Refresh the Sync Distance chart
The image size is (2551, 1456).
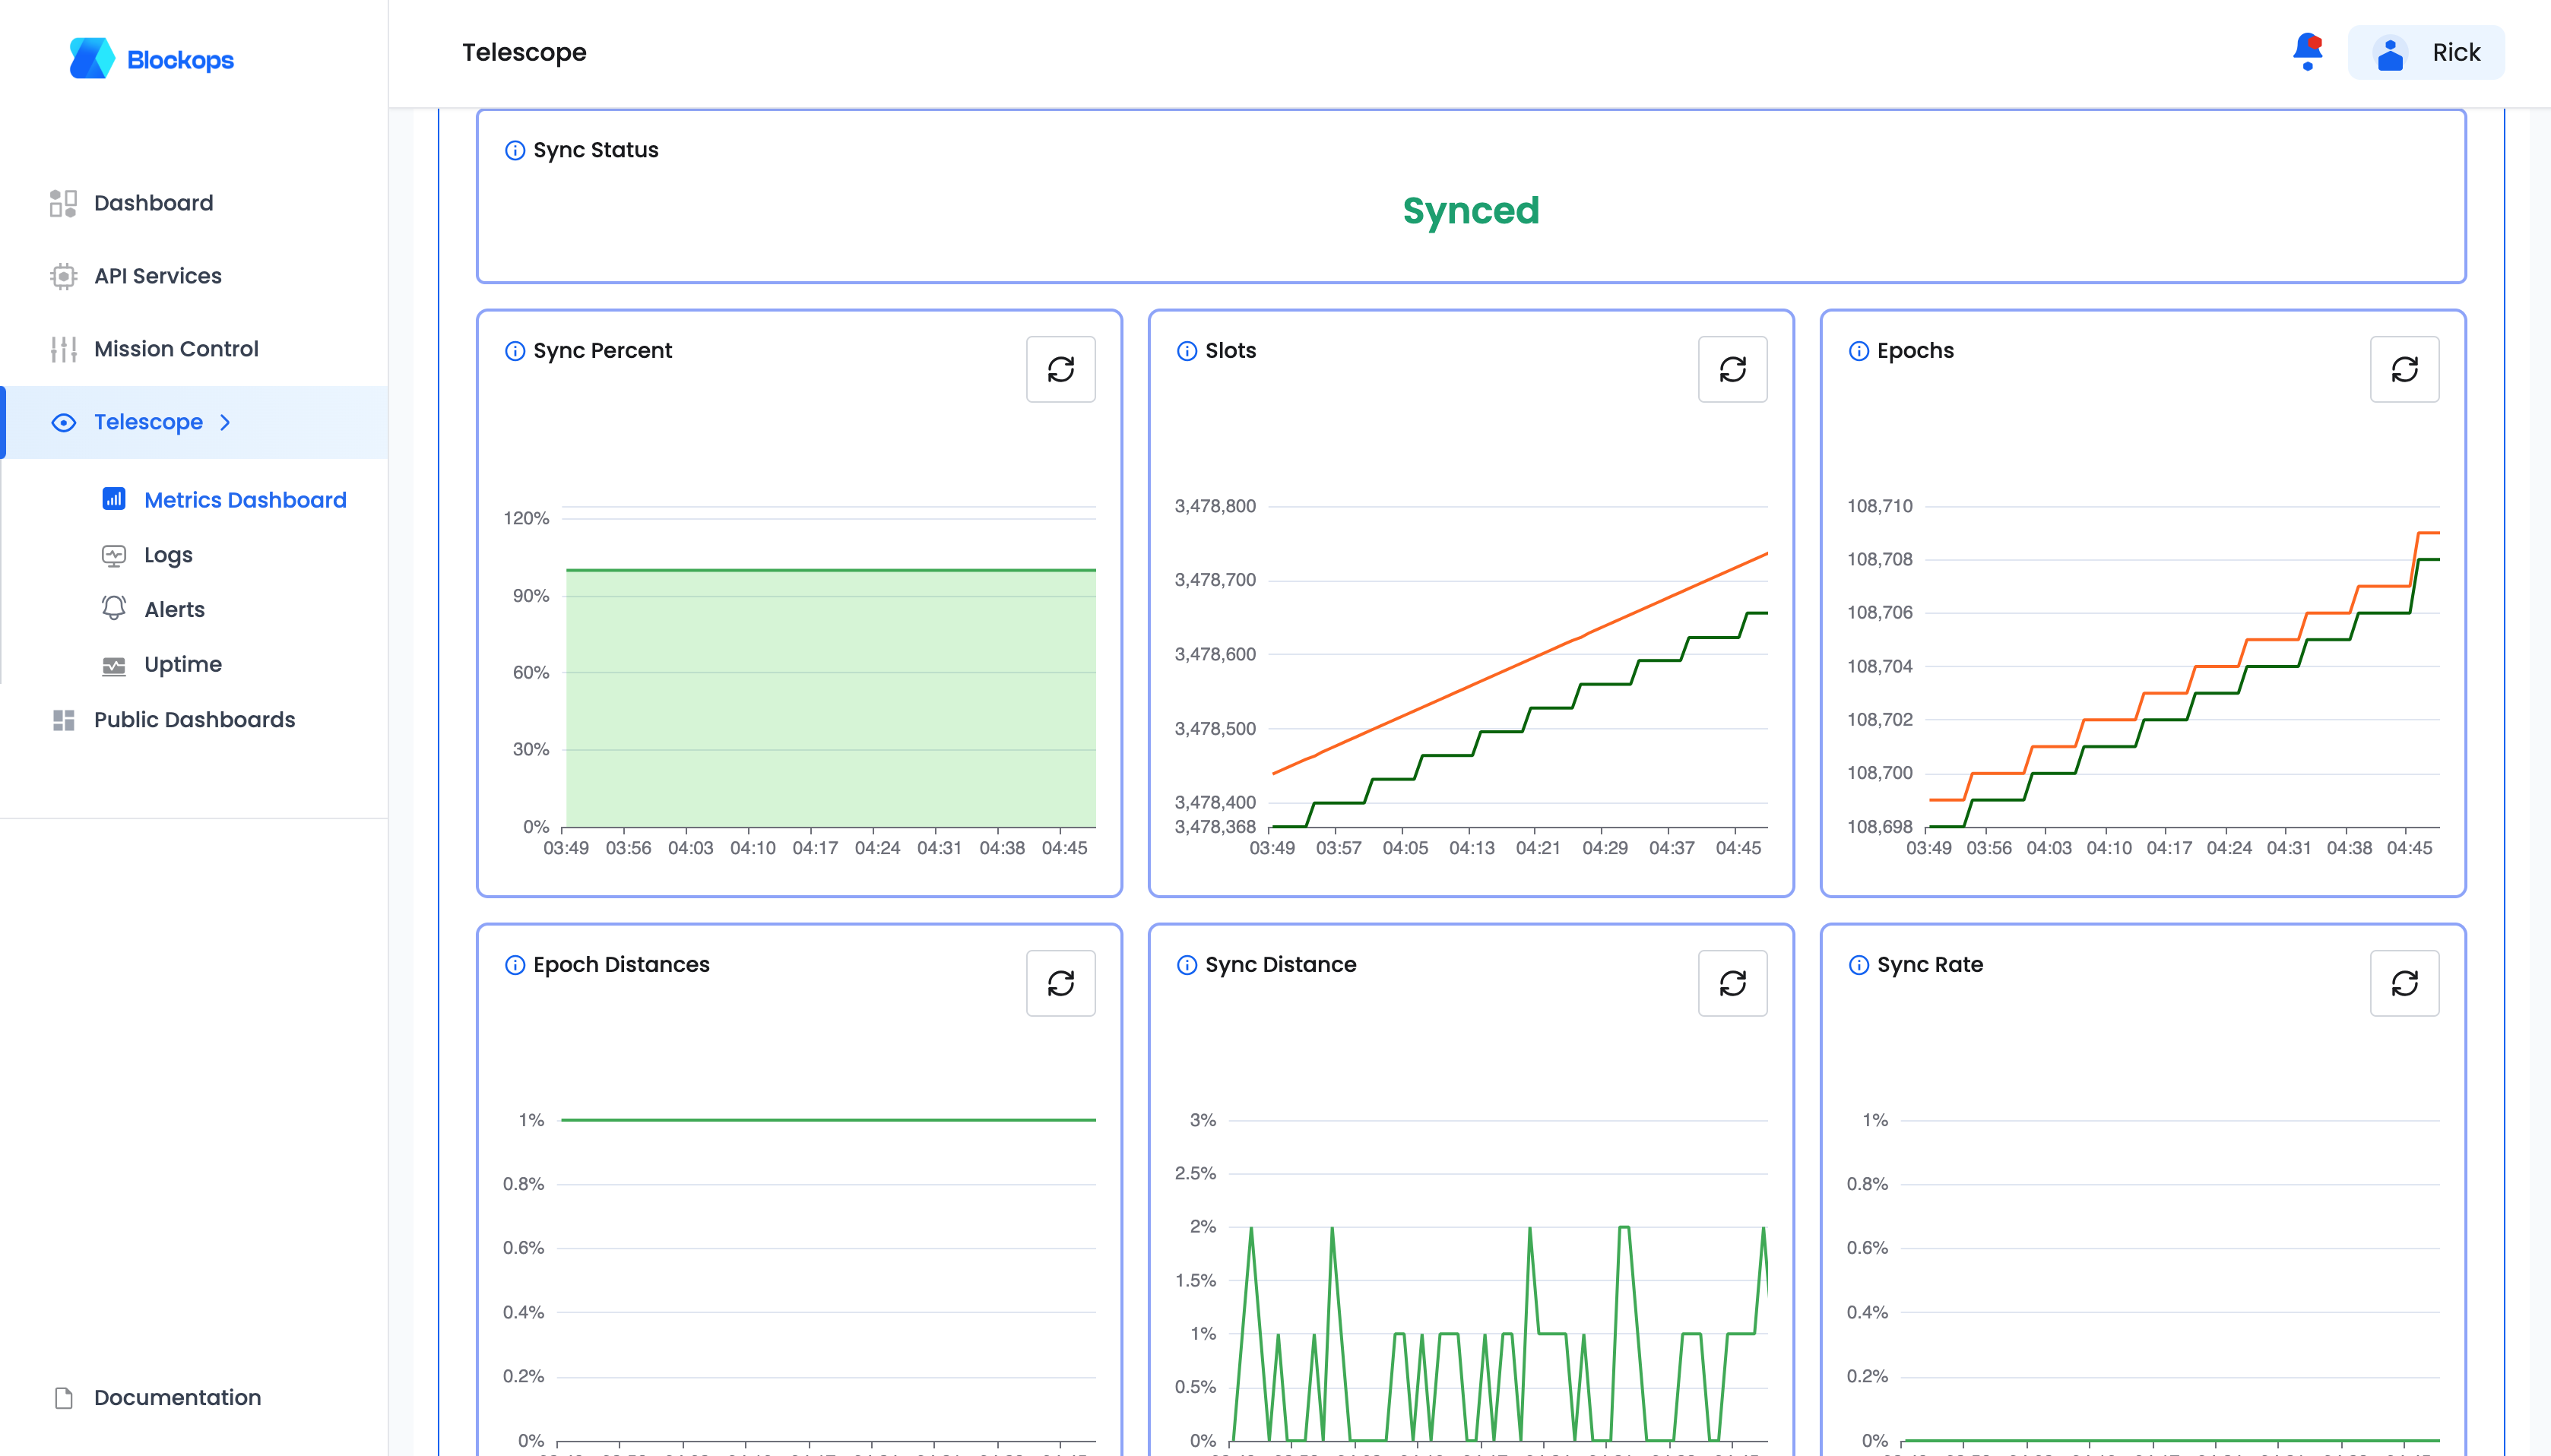(1732, 984)
